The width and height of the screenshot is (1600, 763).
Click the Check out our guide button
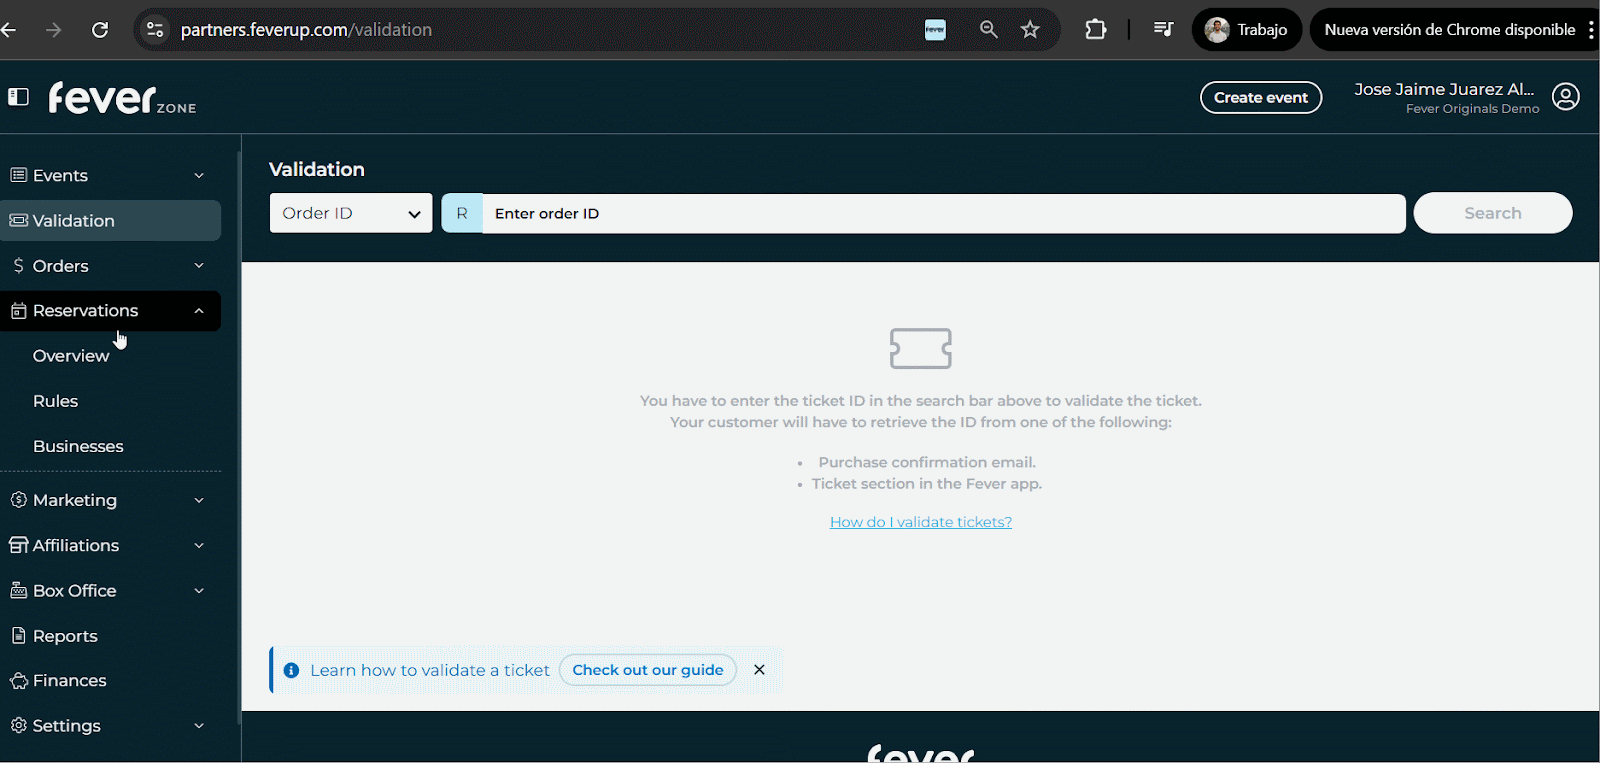click(648, 670)
